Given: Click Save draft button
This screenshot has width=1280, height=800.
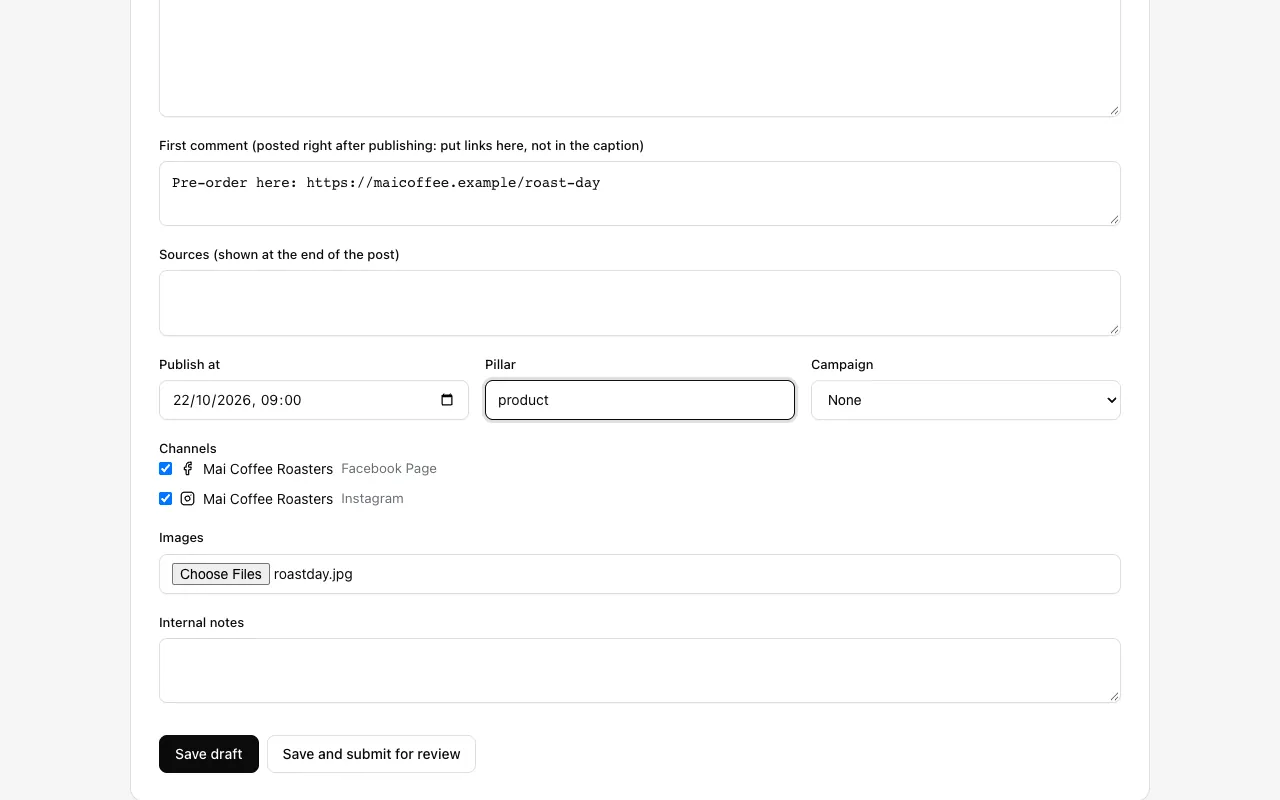Looking at the screenshot, I should (x=209, y=754).
